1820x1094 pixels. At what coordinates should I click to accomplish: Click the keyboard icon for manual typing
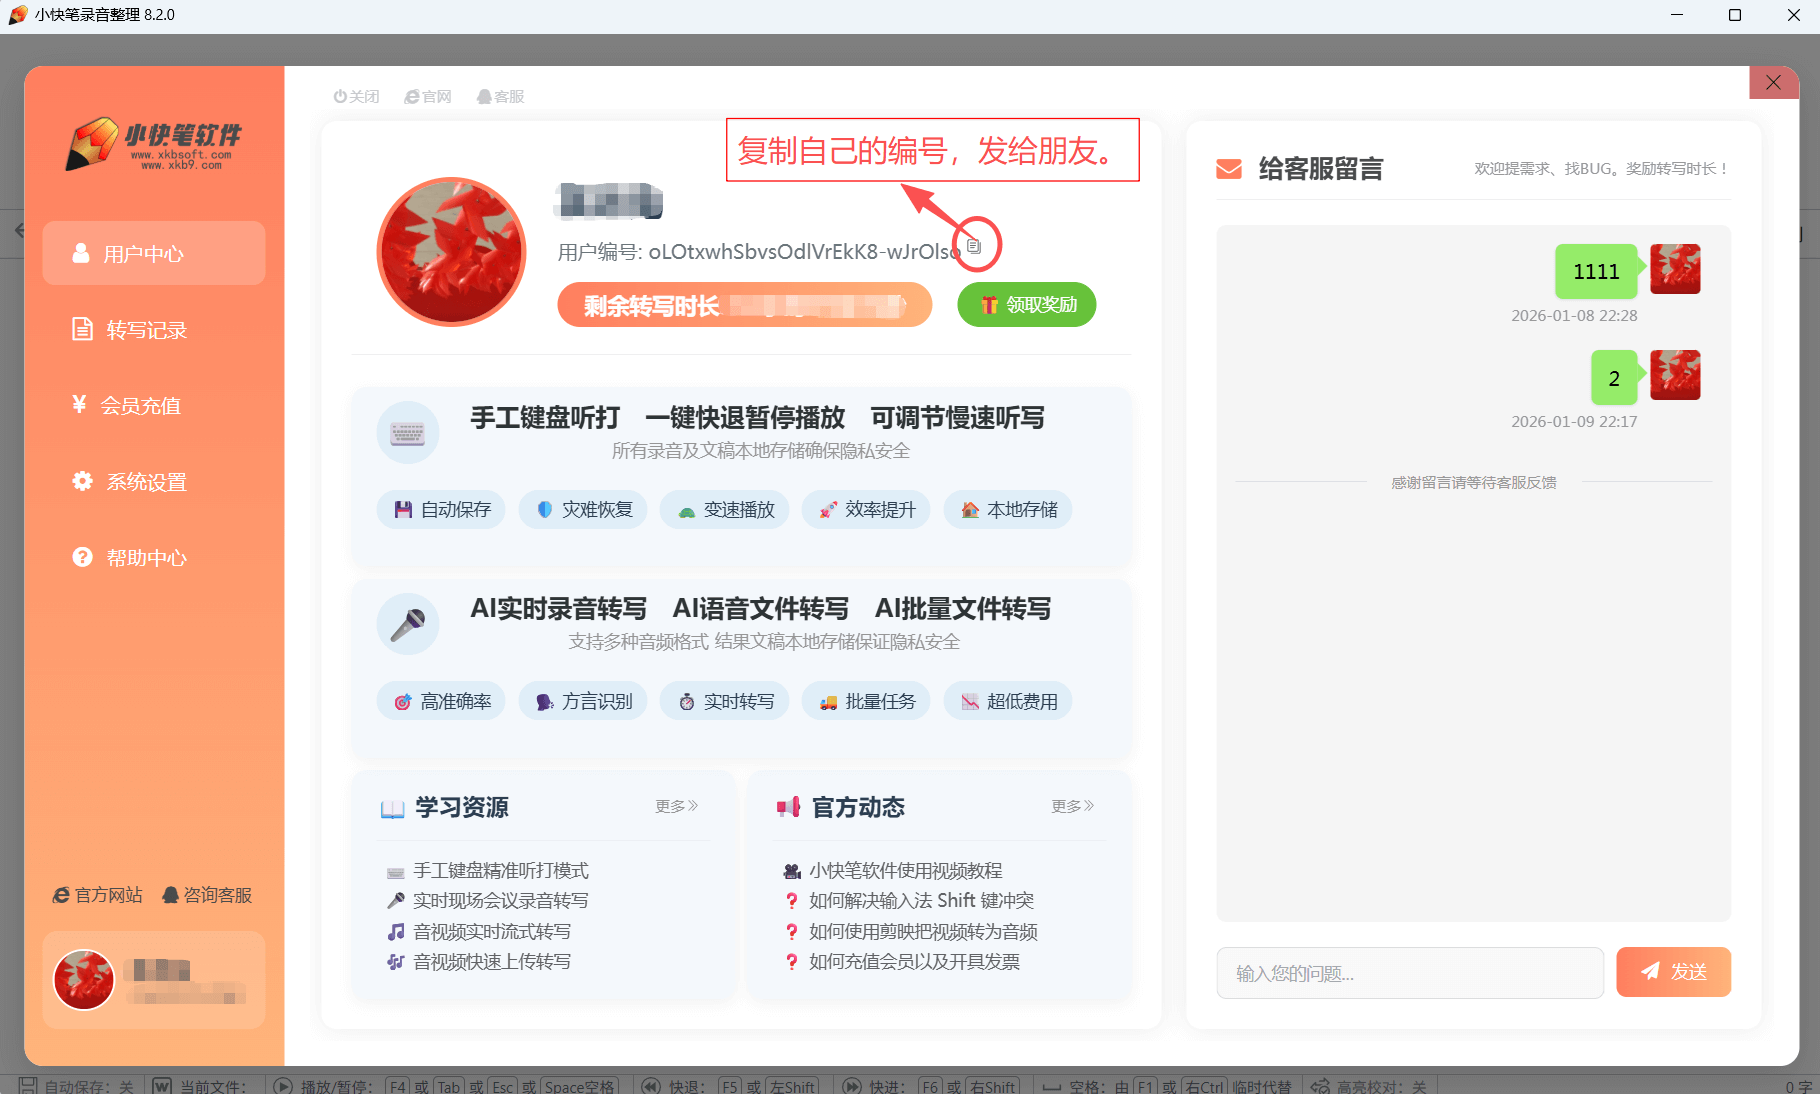[407, 433]
